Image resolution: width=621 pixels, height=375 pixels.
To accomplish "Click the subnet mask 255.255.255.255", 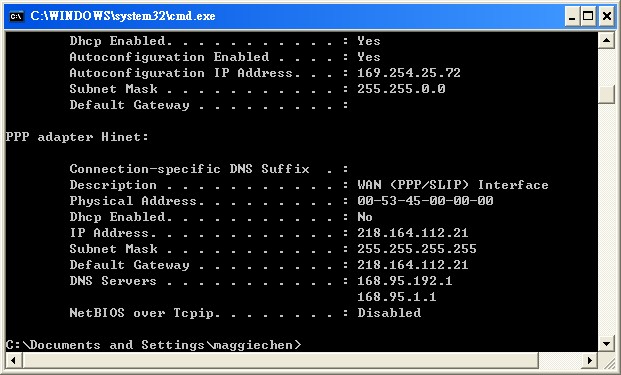I will click(417, 249).
